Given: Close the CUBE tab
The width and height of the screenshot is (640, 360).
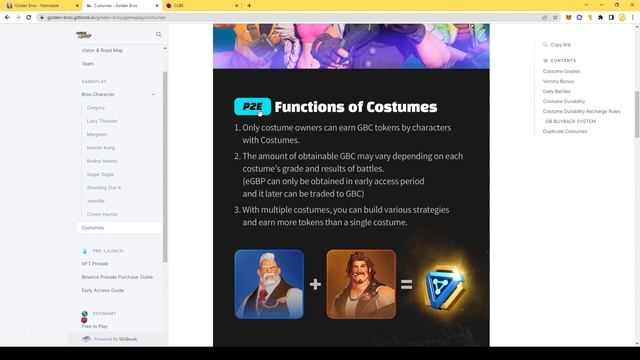Looking at the screenshot, I should pyautogui.click(x=236, y=6).
